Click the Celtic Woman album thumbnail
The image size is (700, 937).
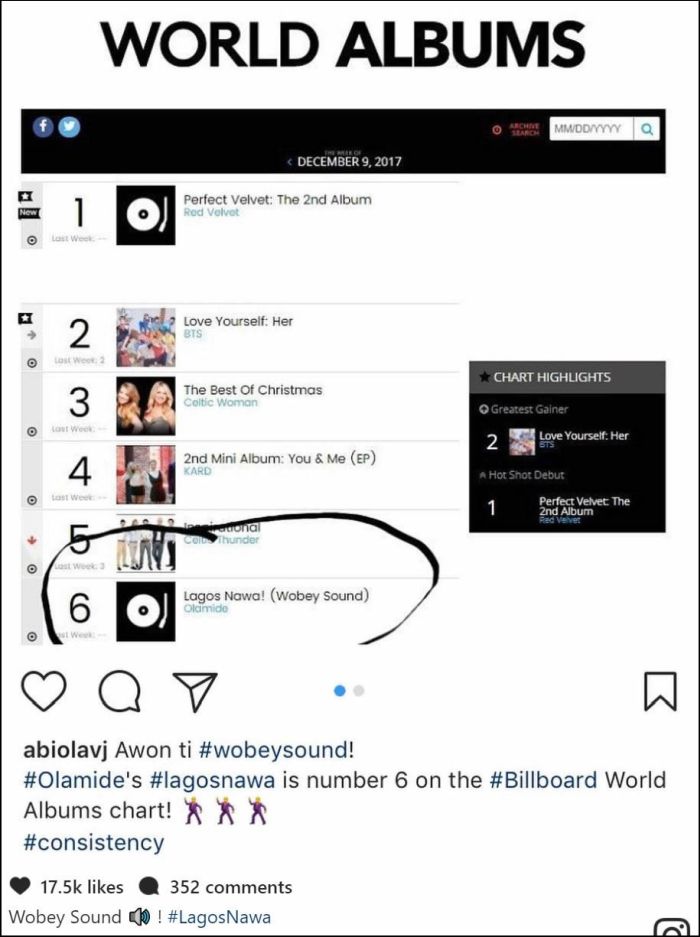coord(145,407)
